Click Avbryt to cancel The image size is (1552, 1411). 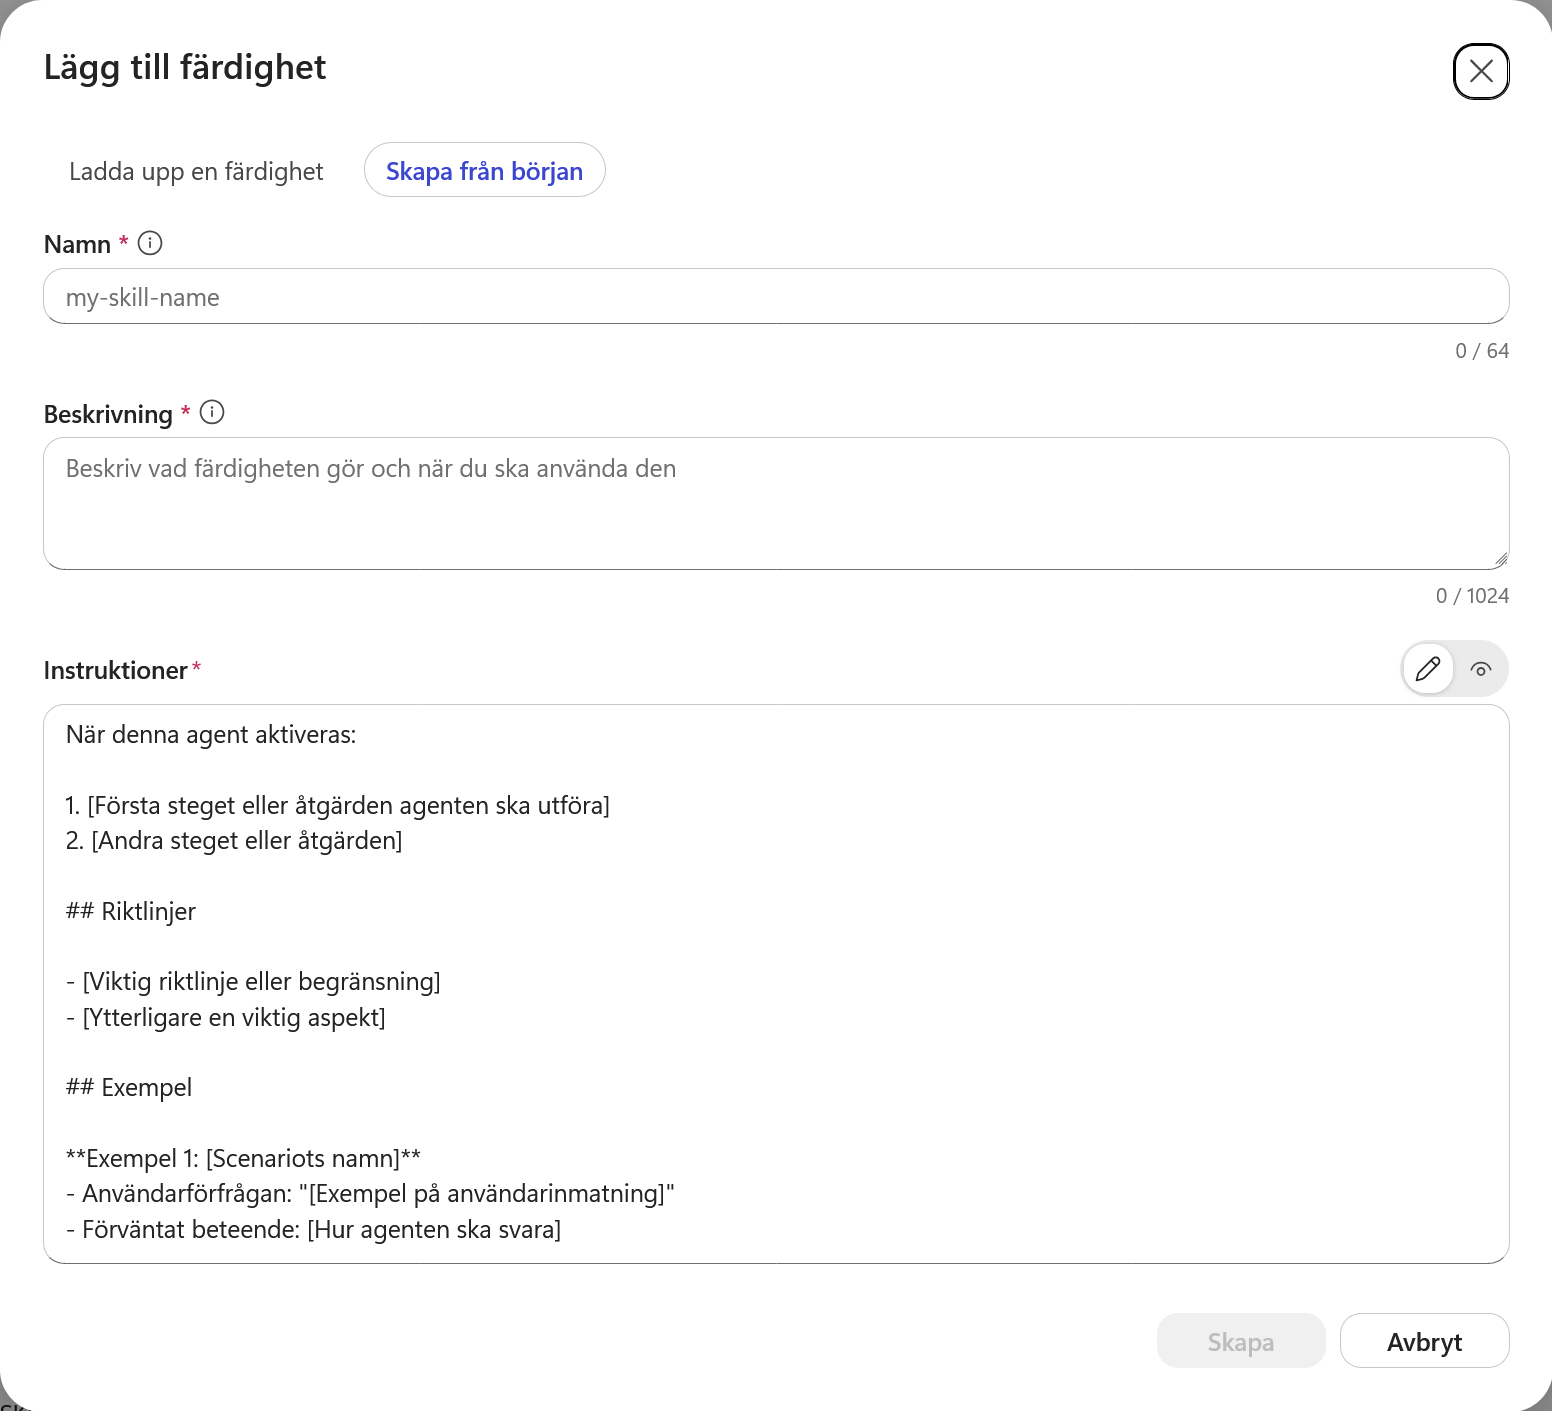(x=1424, y=1341)
